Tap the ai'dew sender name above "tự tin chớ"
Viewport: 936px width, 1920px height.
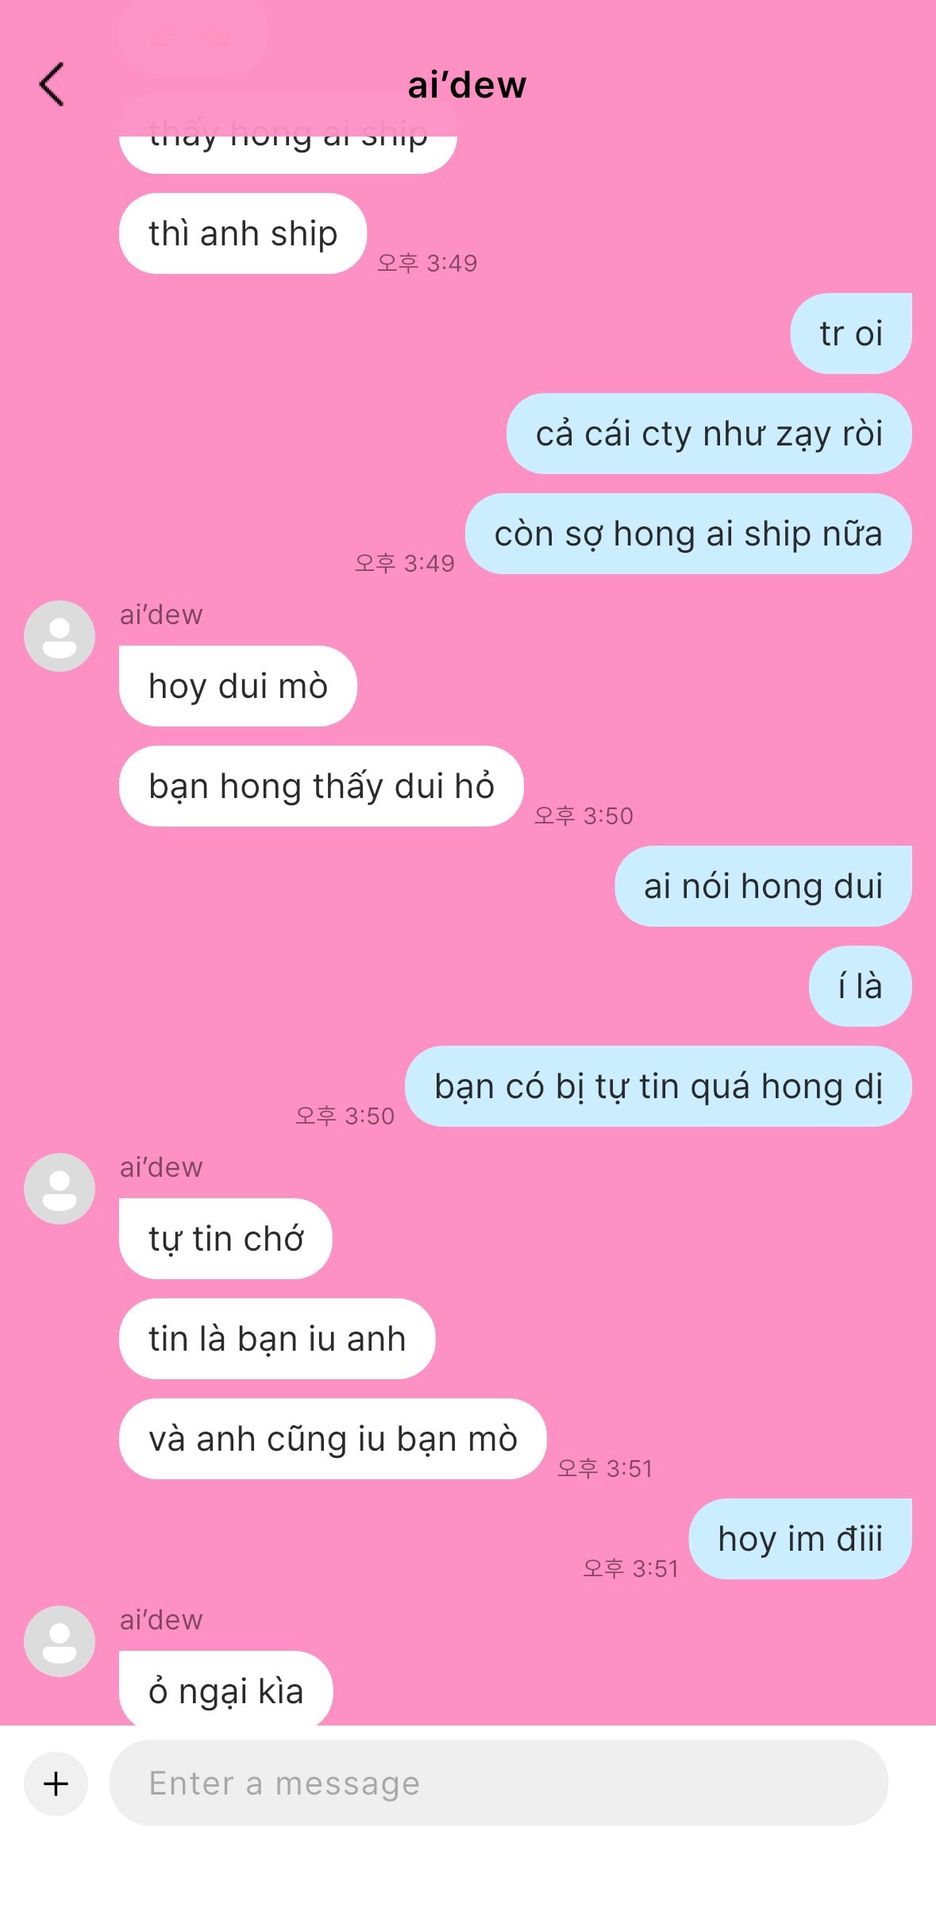[x=161, y=1167]
